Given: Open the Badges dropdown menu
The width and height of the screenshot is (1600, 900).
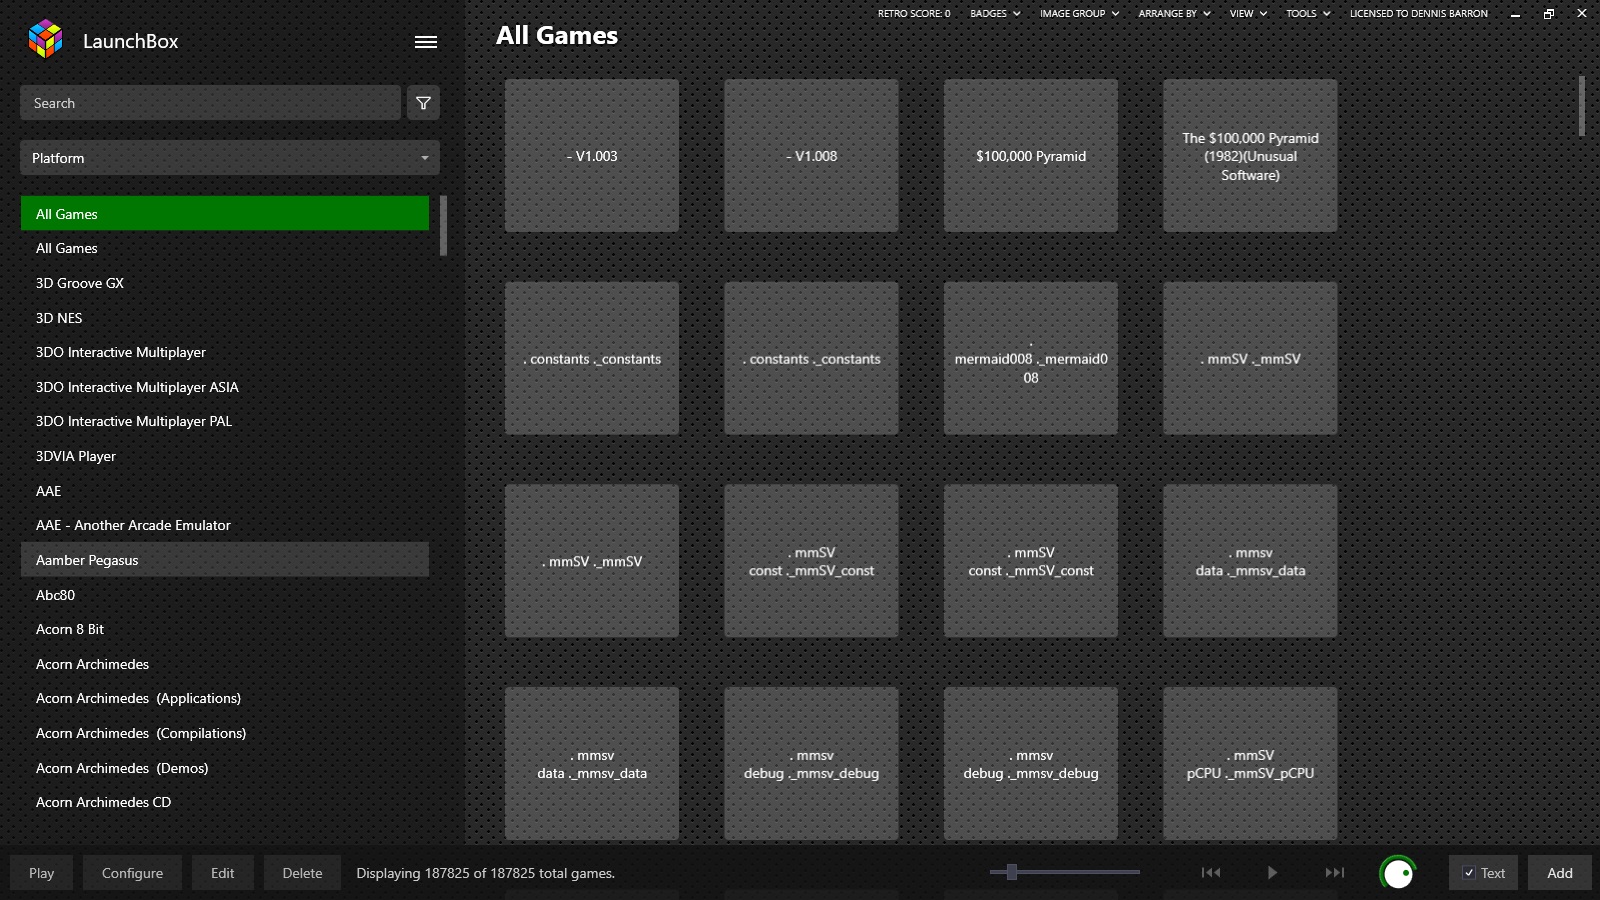Looking at the screenshot, I should 995,14.
